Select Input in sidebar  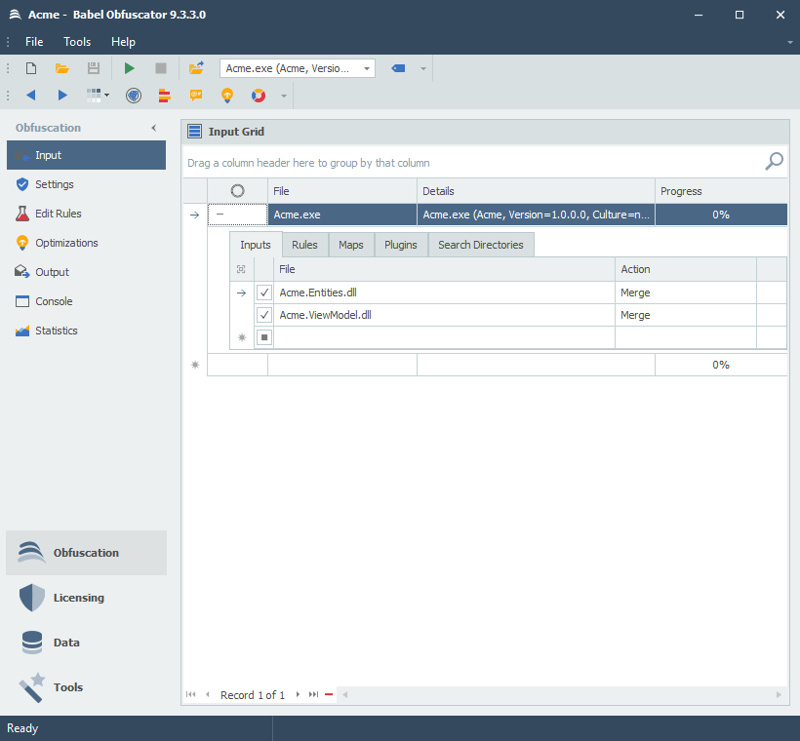tap(86, 155)
